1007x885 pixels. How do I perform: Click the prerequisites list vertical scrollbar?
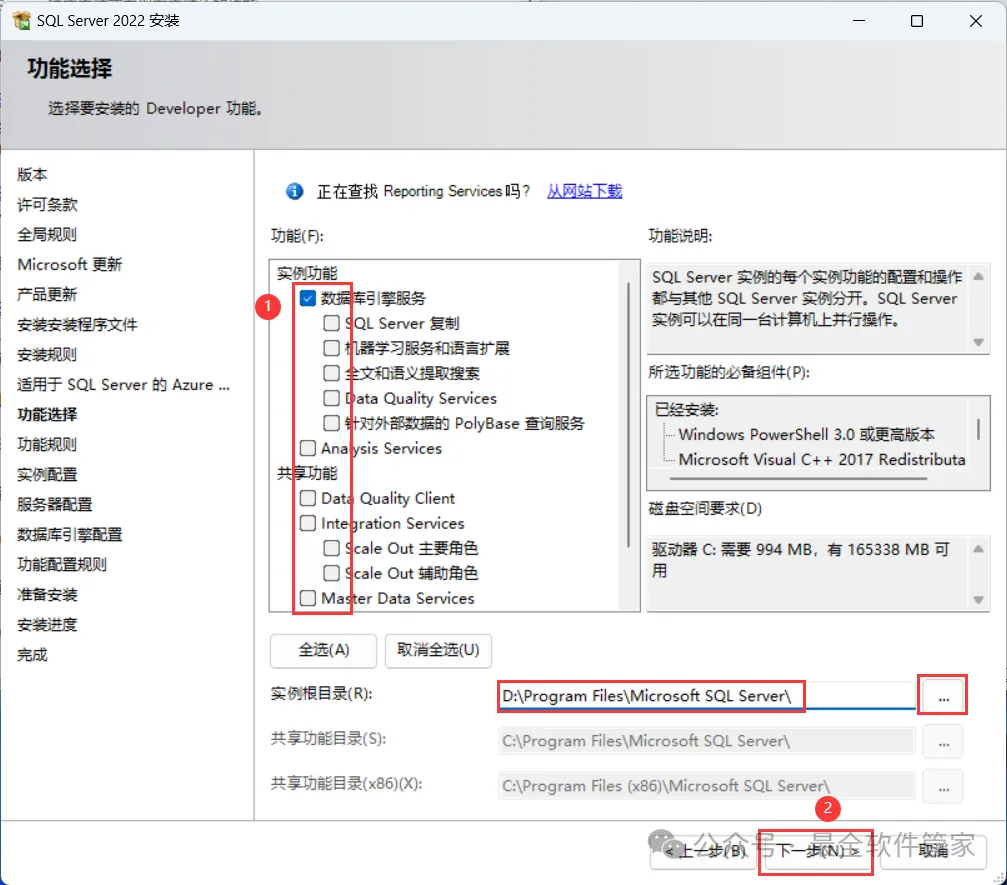pyautogui.click(x=978, y=429)
